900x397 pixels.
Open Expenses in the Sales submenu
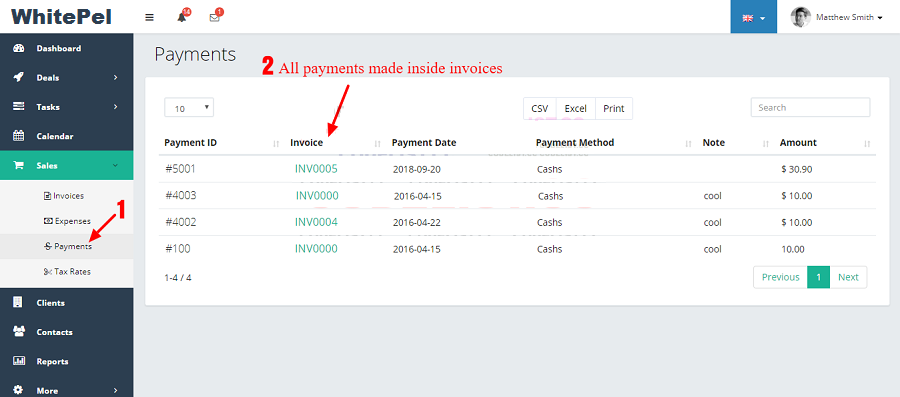(x=67, y=221)
